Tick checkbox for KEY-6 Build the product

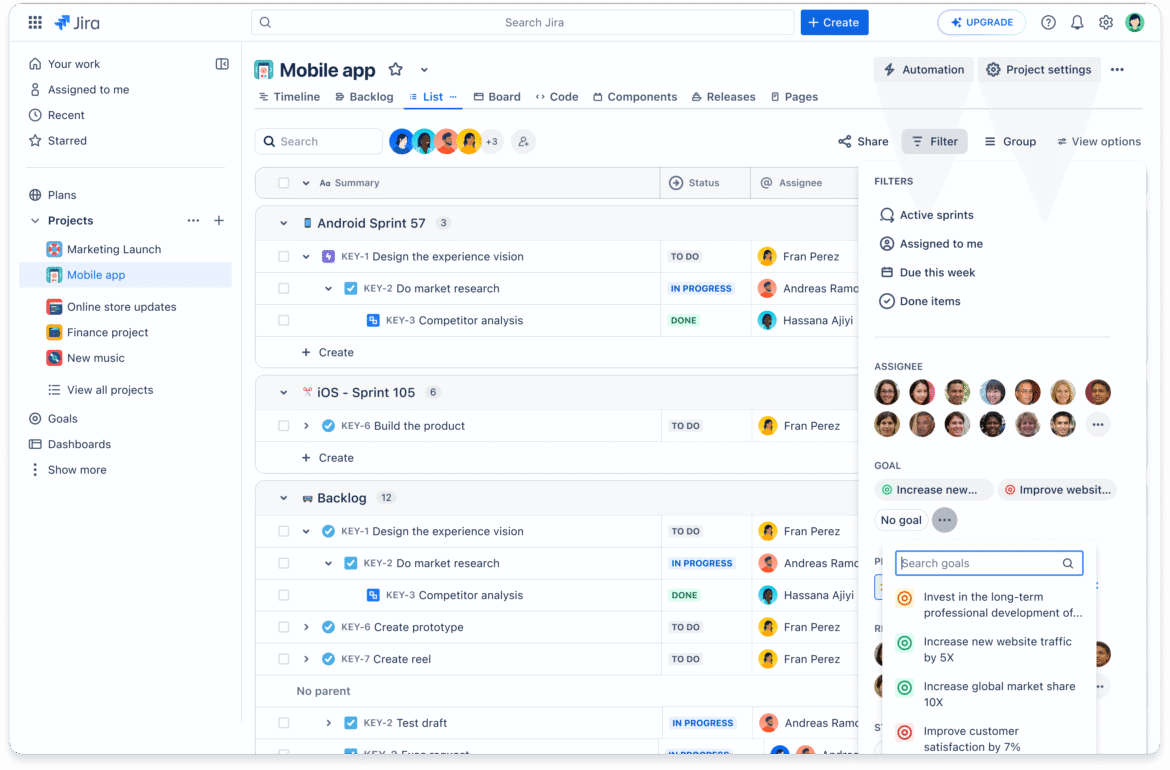[x=283, y=426]
